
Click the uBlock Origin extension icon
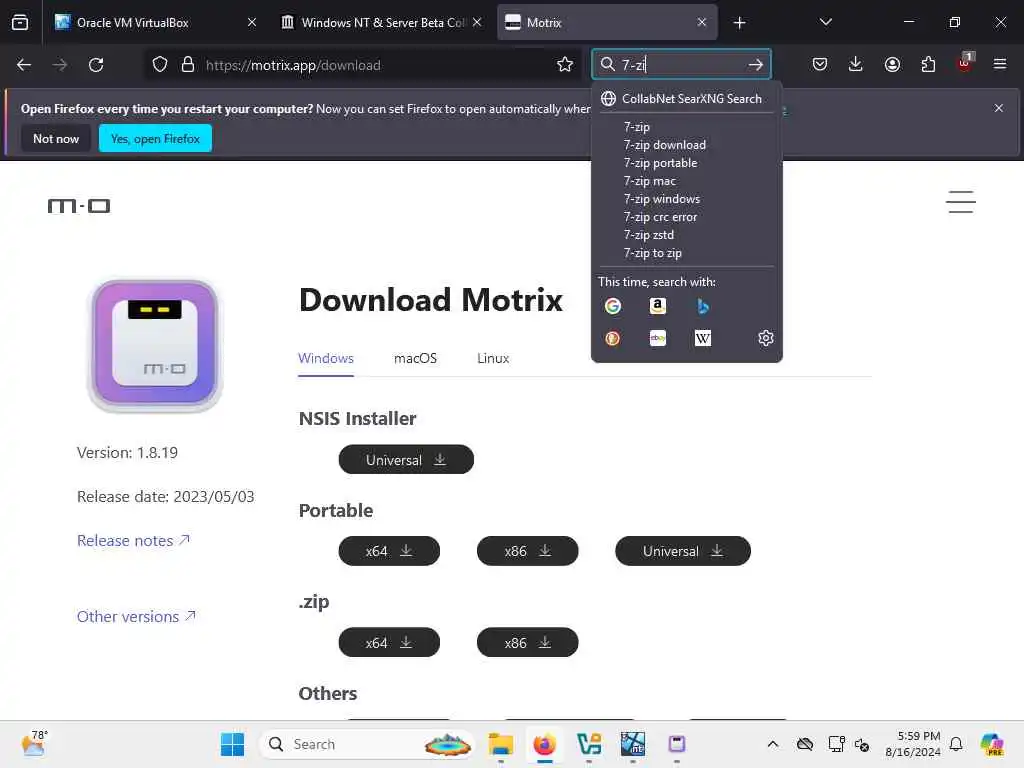965,63
